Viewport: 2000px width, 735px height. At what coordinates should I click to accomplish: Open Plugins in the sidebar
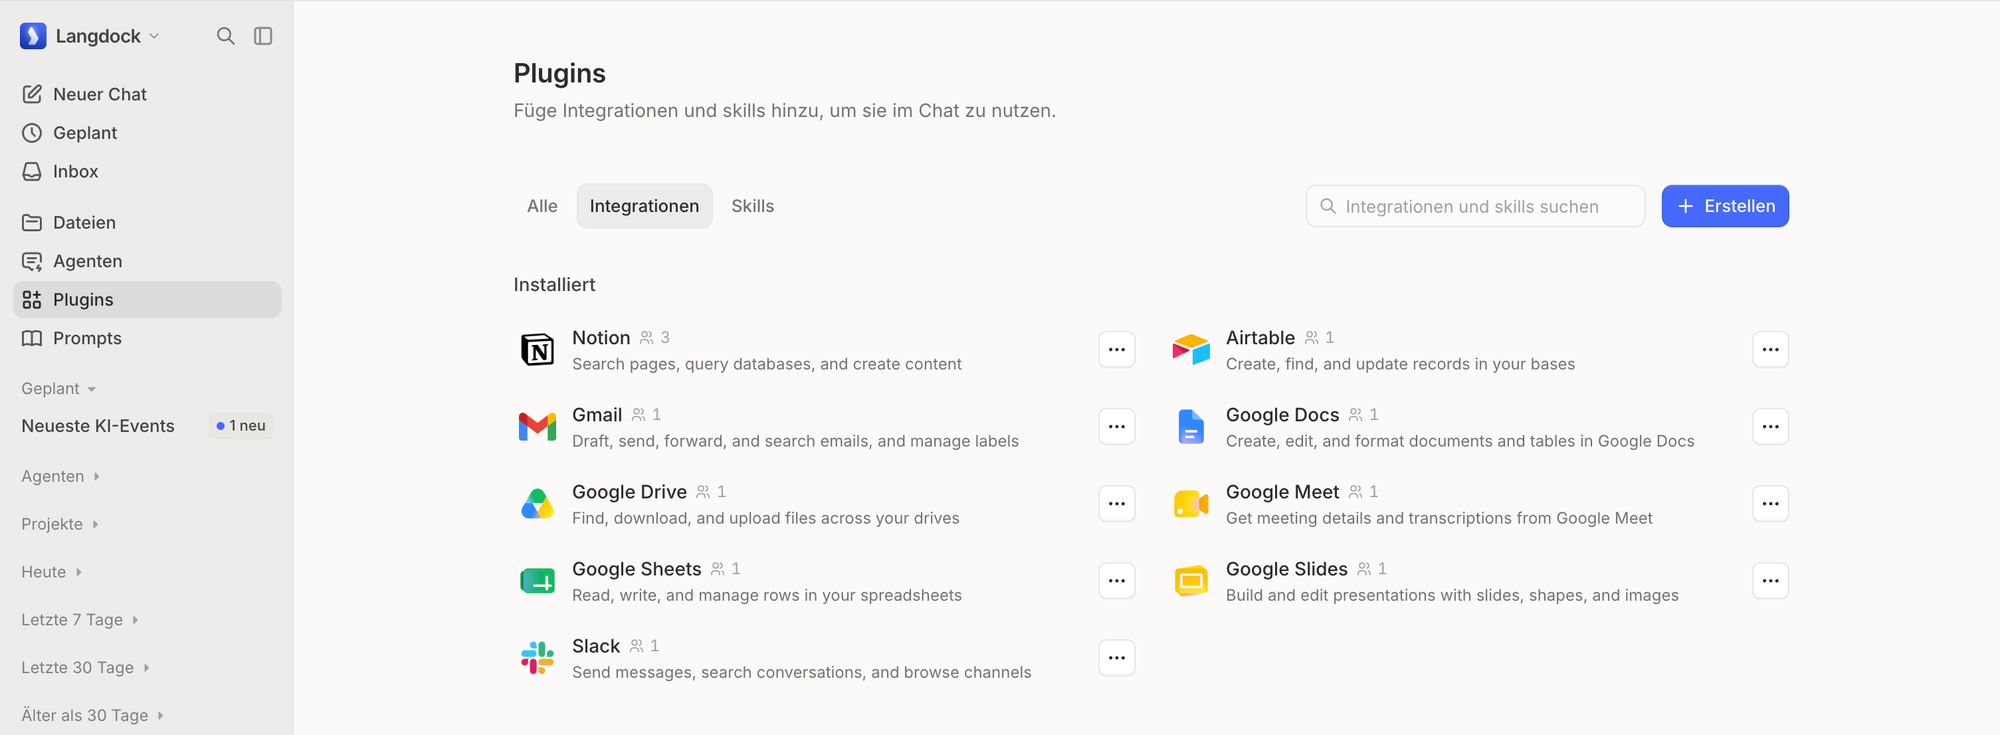[147, 300]
